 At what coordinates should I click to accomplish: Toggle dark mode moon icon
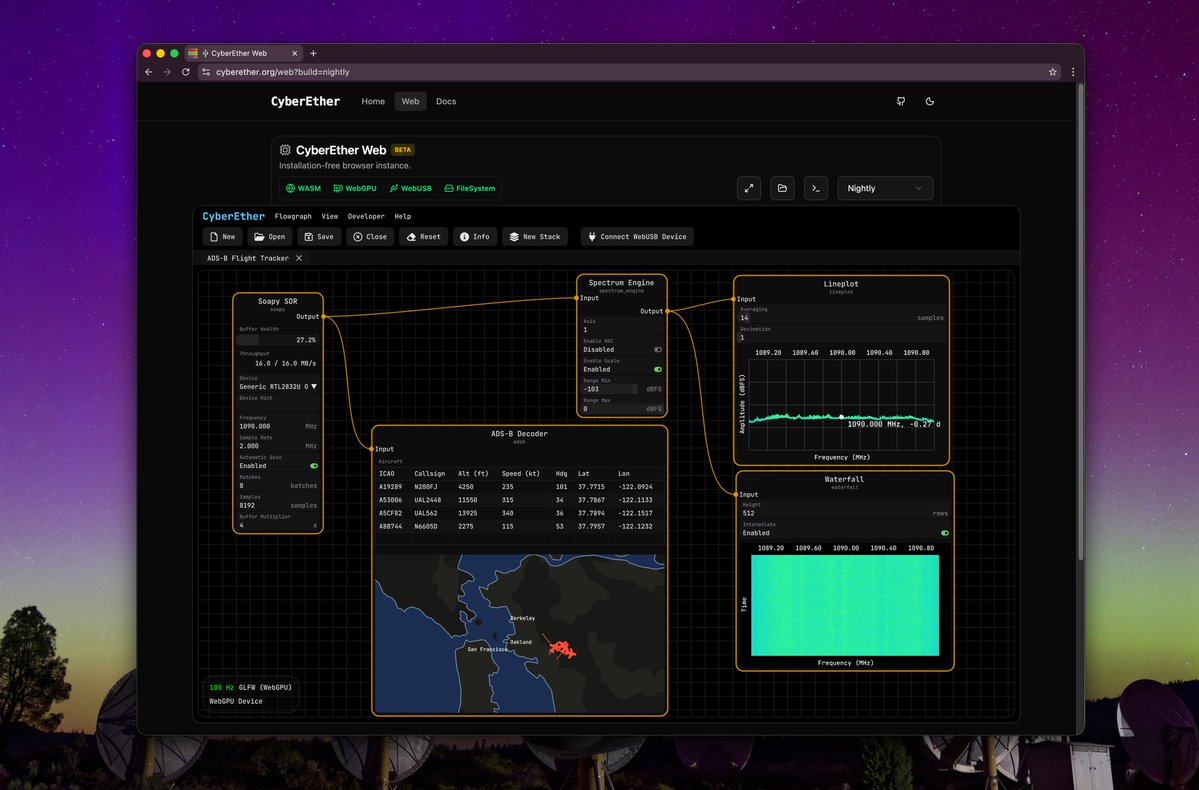coord(930,101)
